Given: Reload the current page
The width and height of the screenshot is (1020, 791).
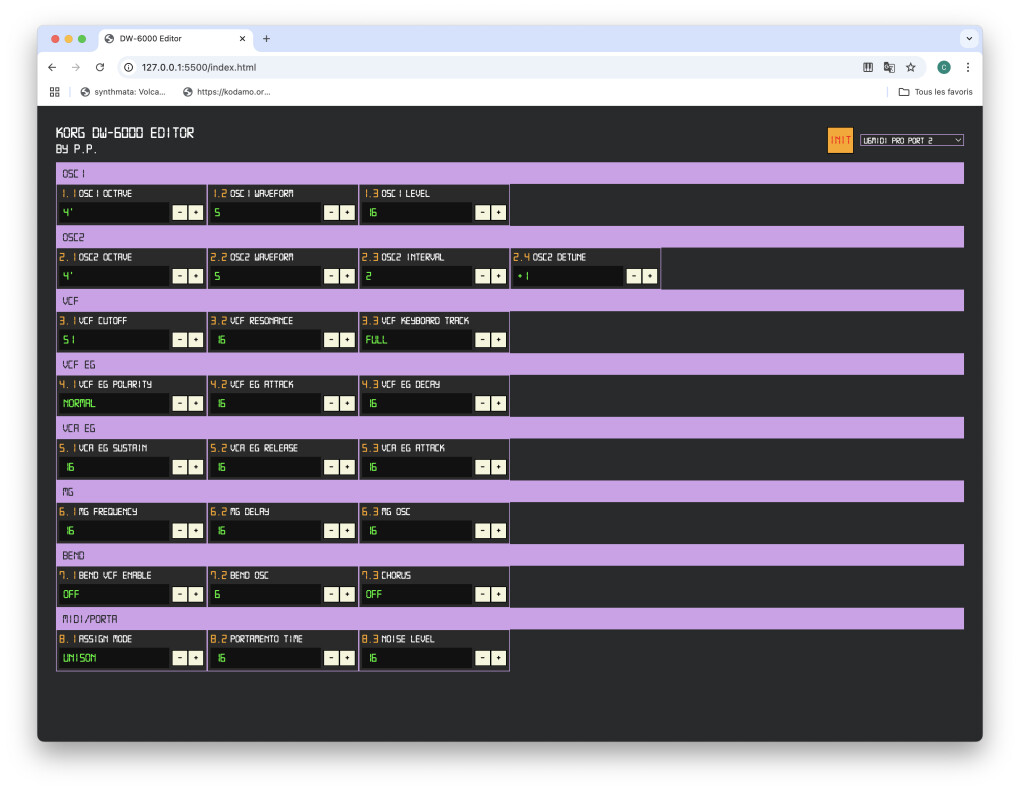Looking at the screenshot, I should (100, 67).
